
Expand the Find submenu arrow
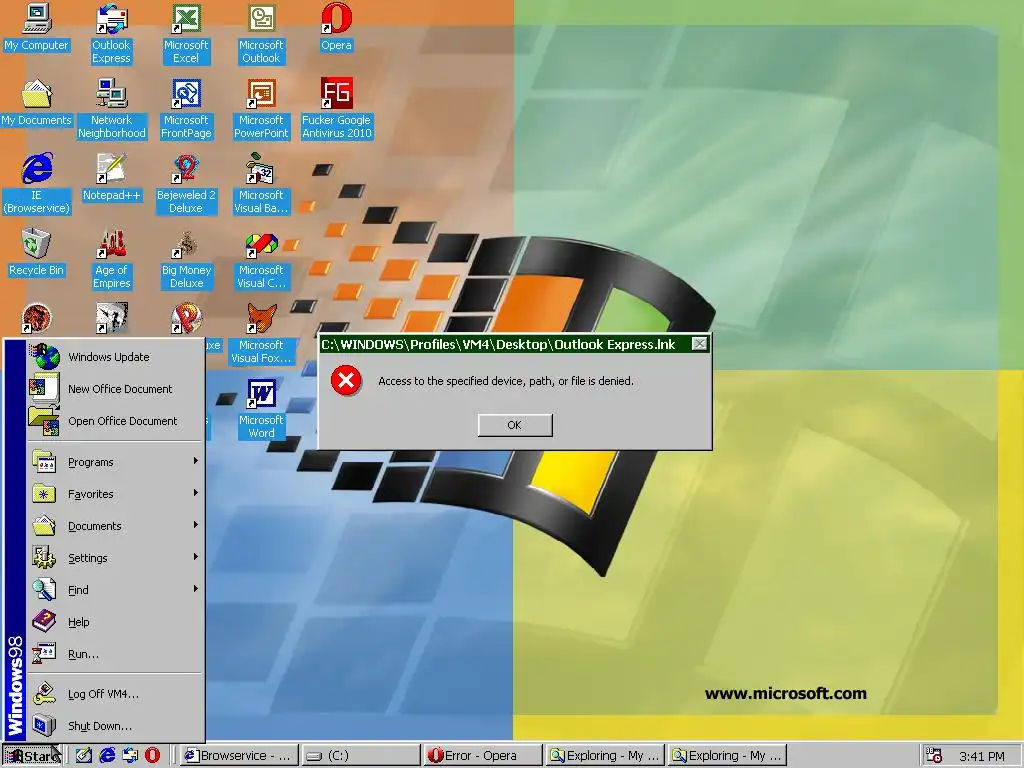point(195,589)
